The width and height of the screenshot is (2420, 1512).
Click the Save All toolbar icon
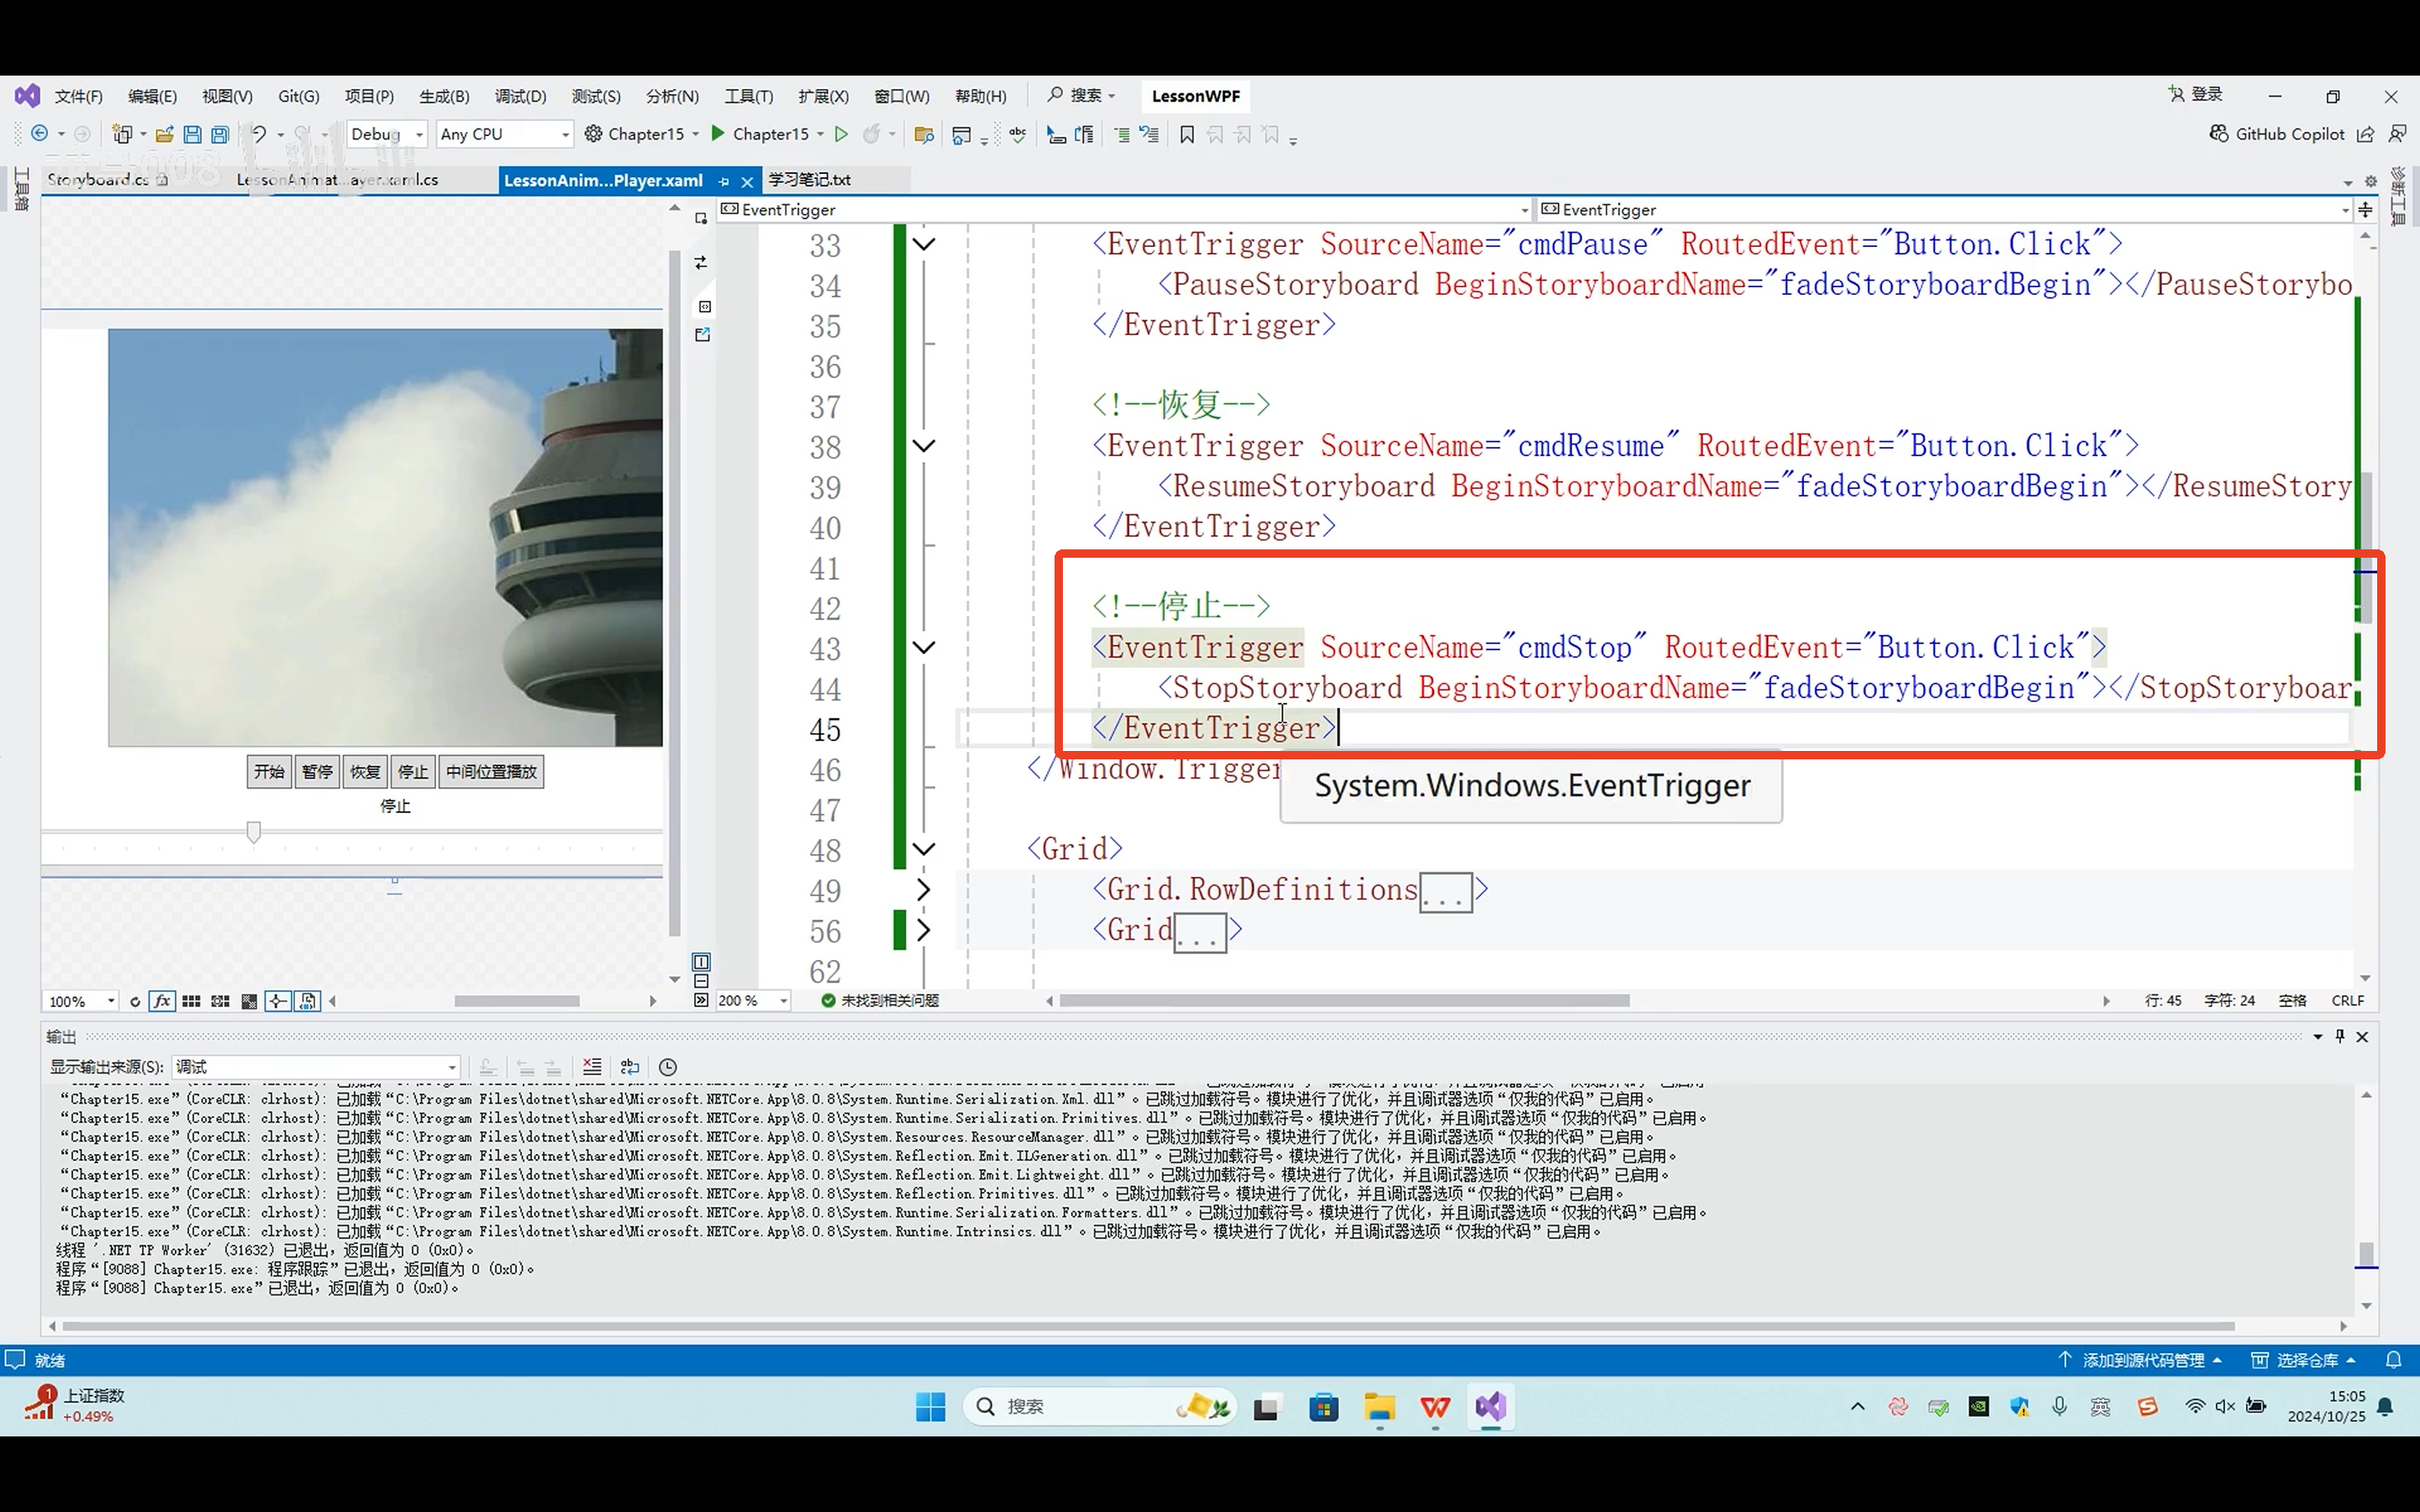click(220, 134)
